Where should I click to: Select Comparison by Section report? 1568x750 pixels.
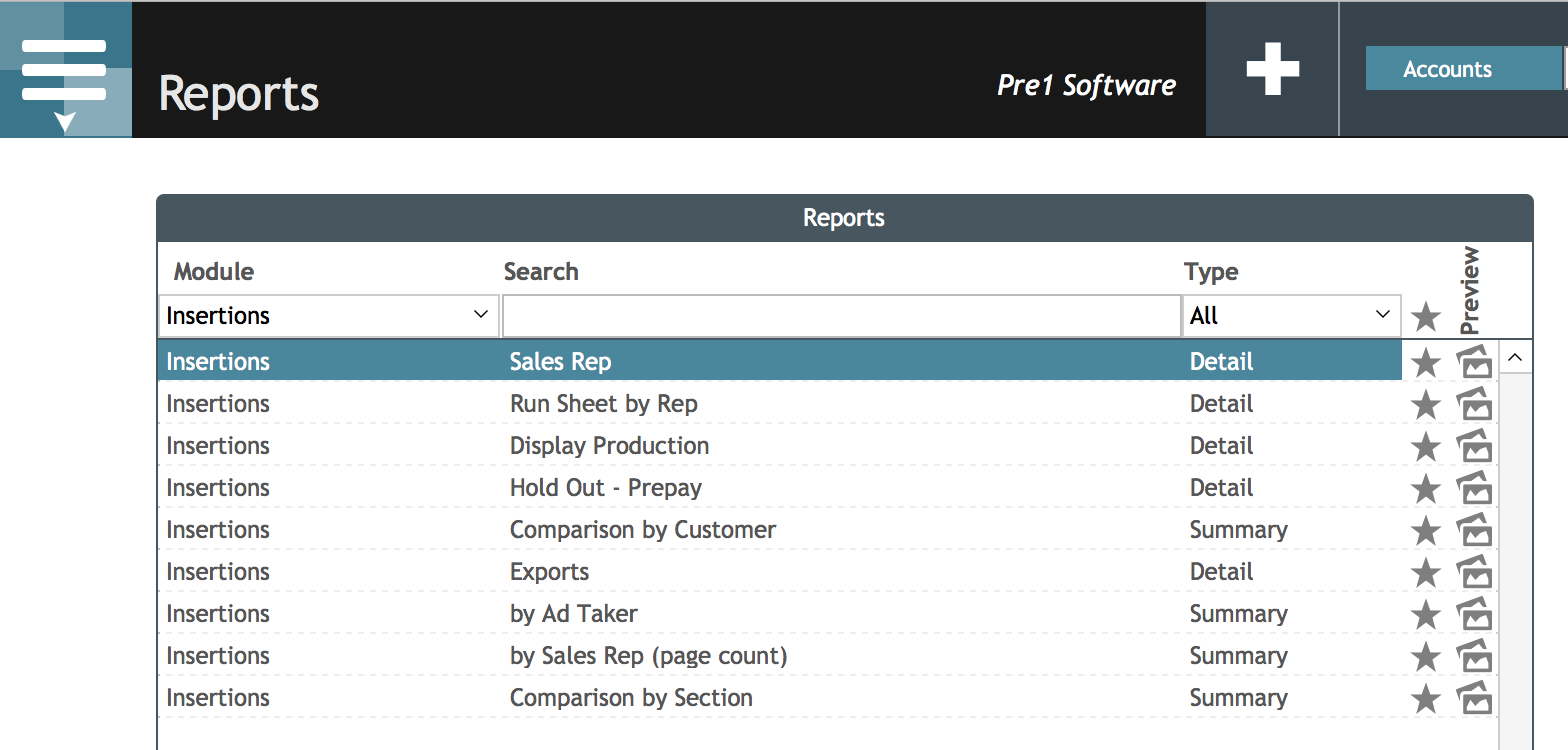coord(631,698)
